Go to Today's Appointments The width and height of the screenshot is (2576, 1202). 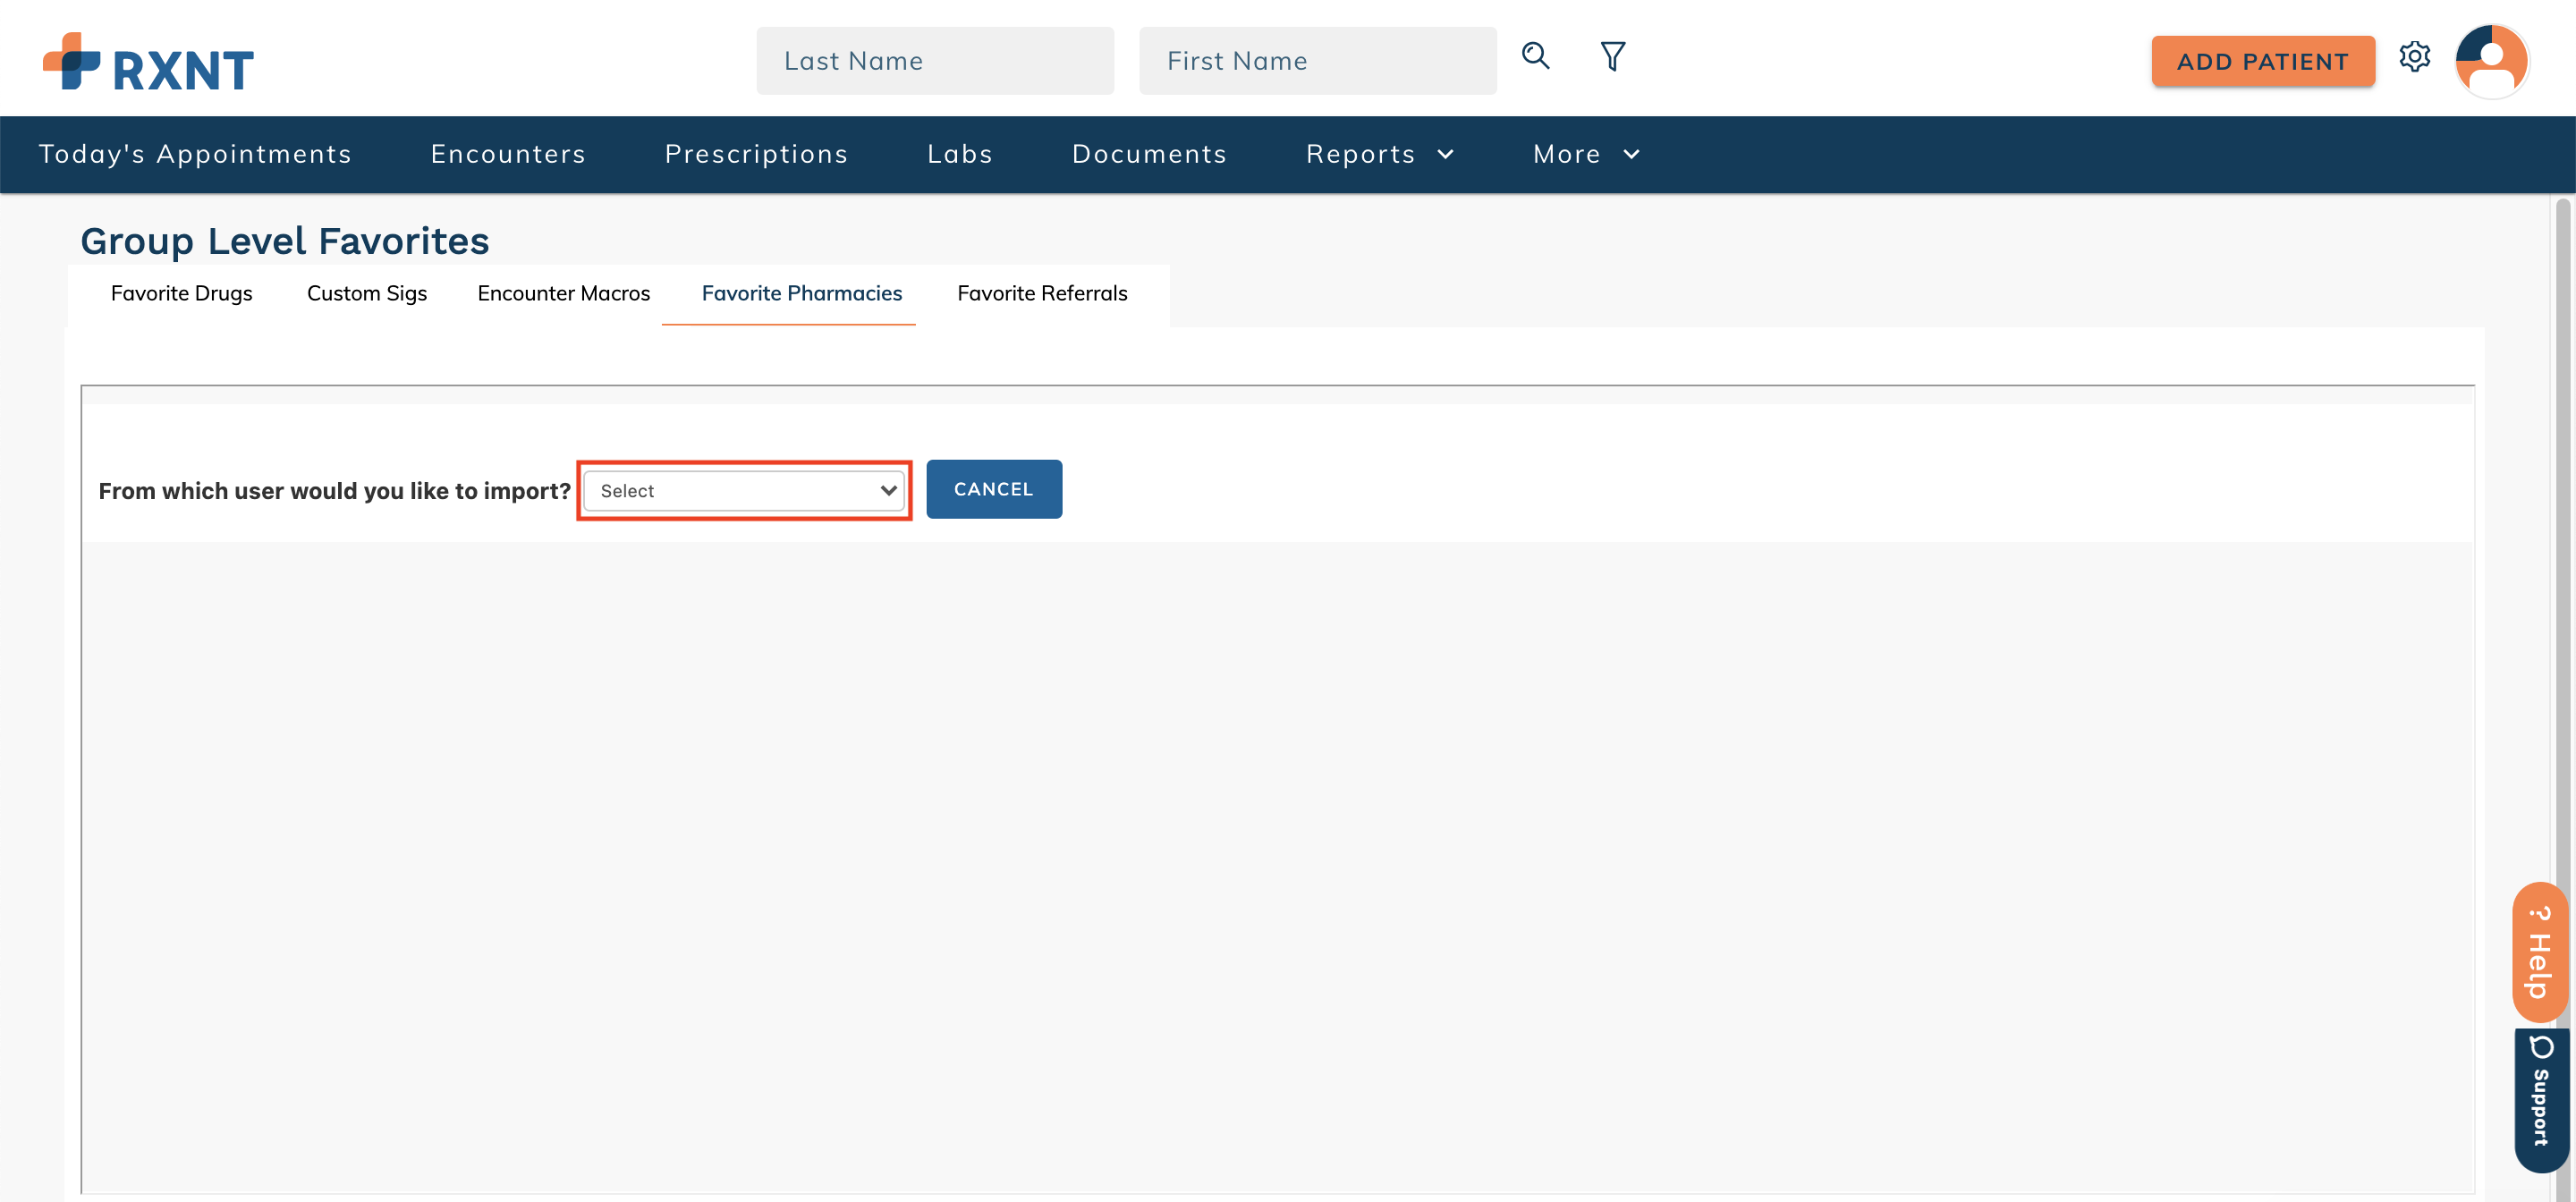pyautogui.click(x=195, y=154)
